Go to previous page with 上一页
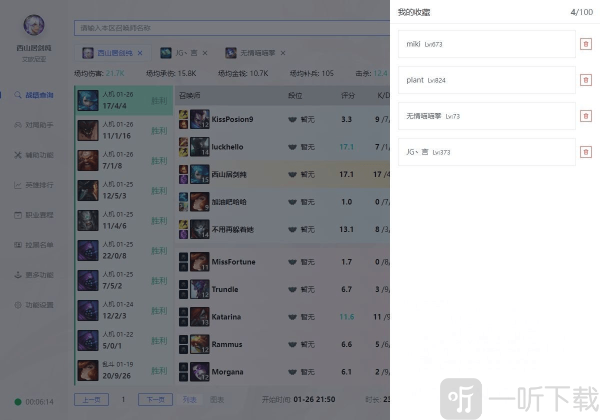Screen dimensions: 600x420 91,400
